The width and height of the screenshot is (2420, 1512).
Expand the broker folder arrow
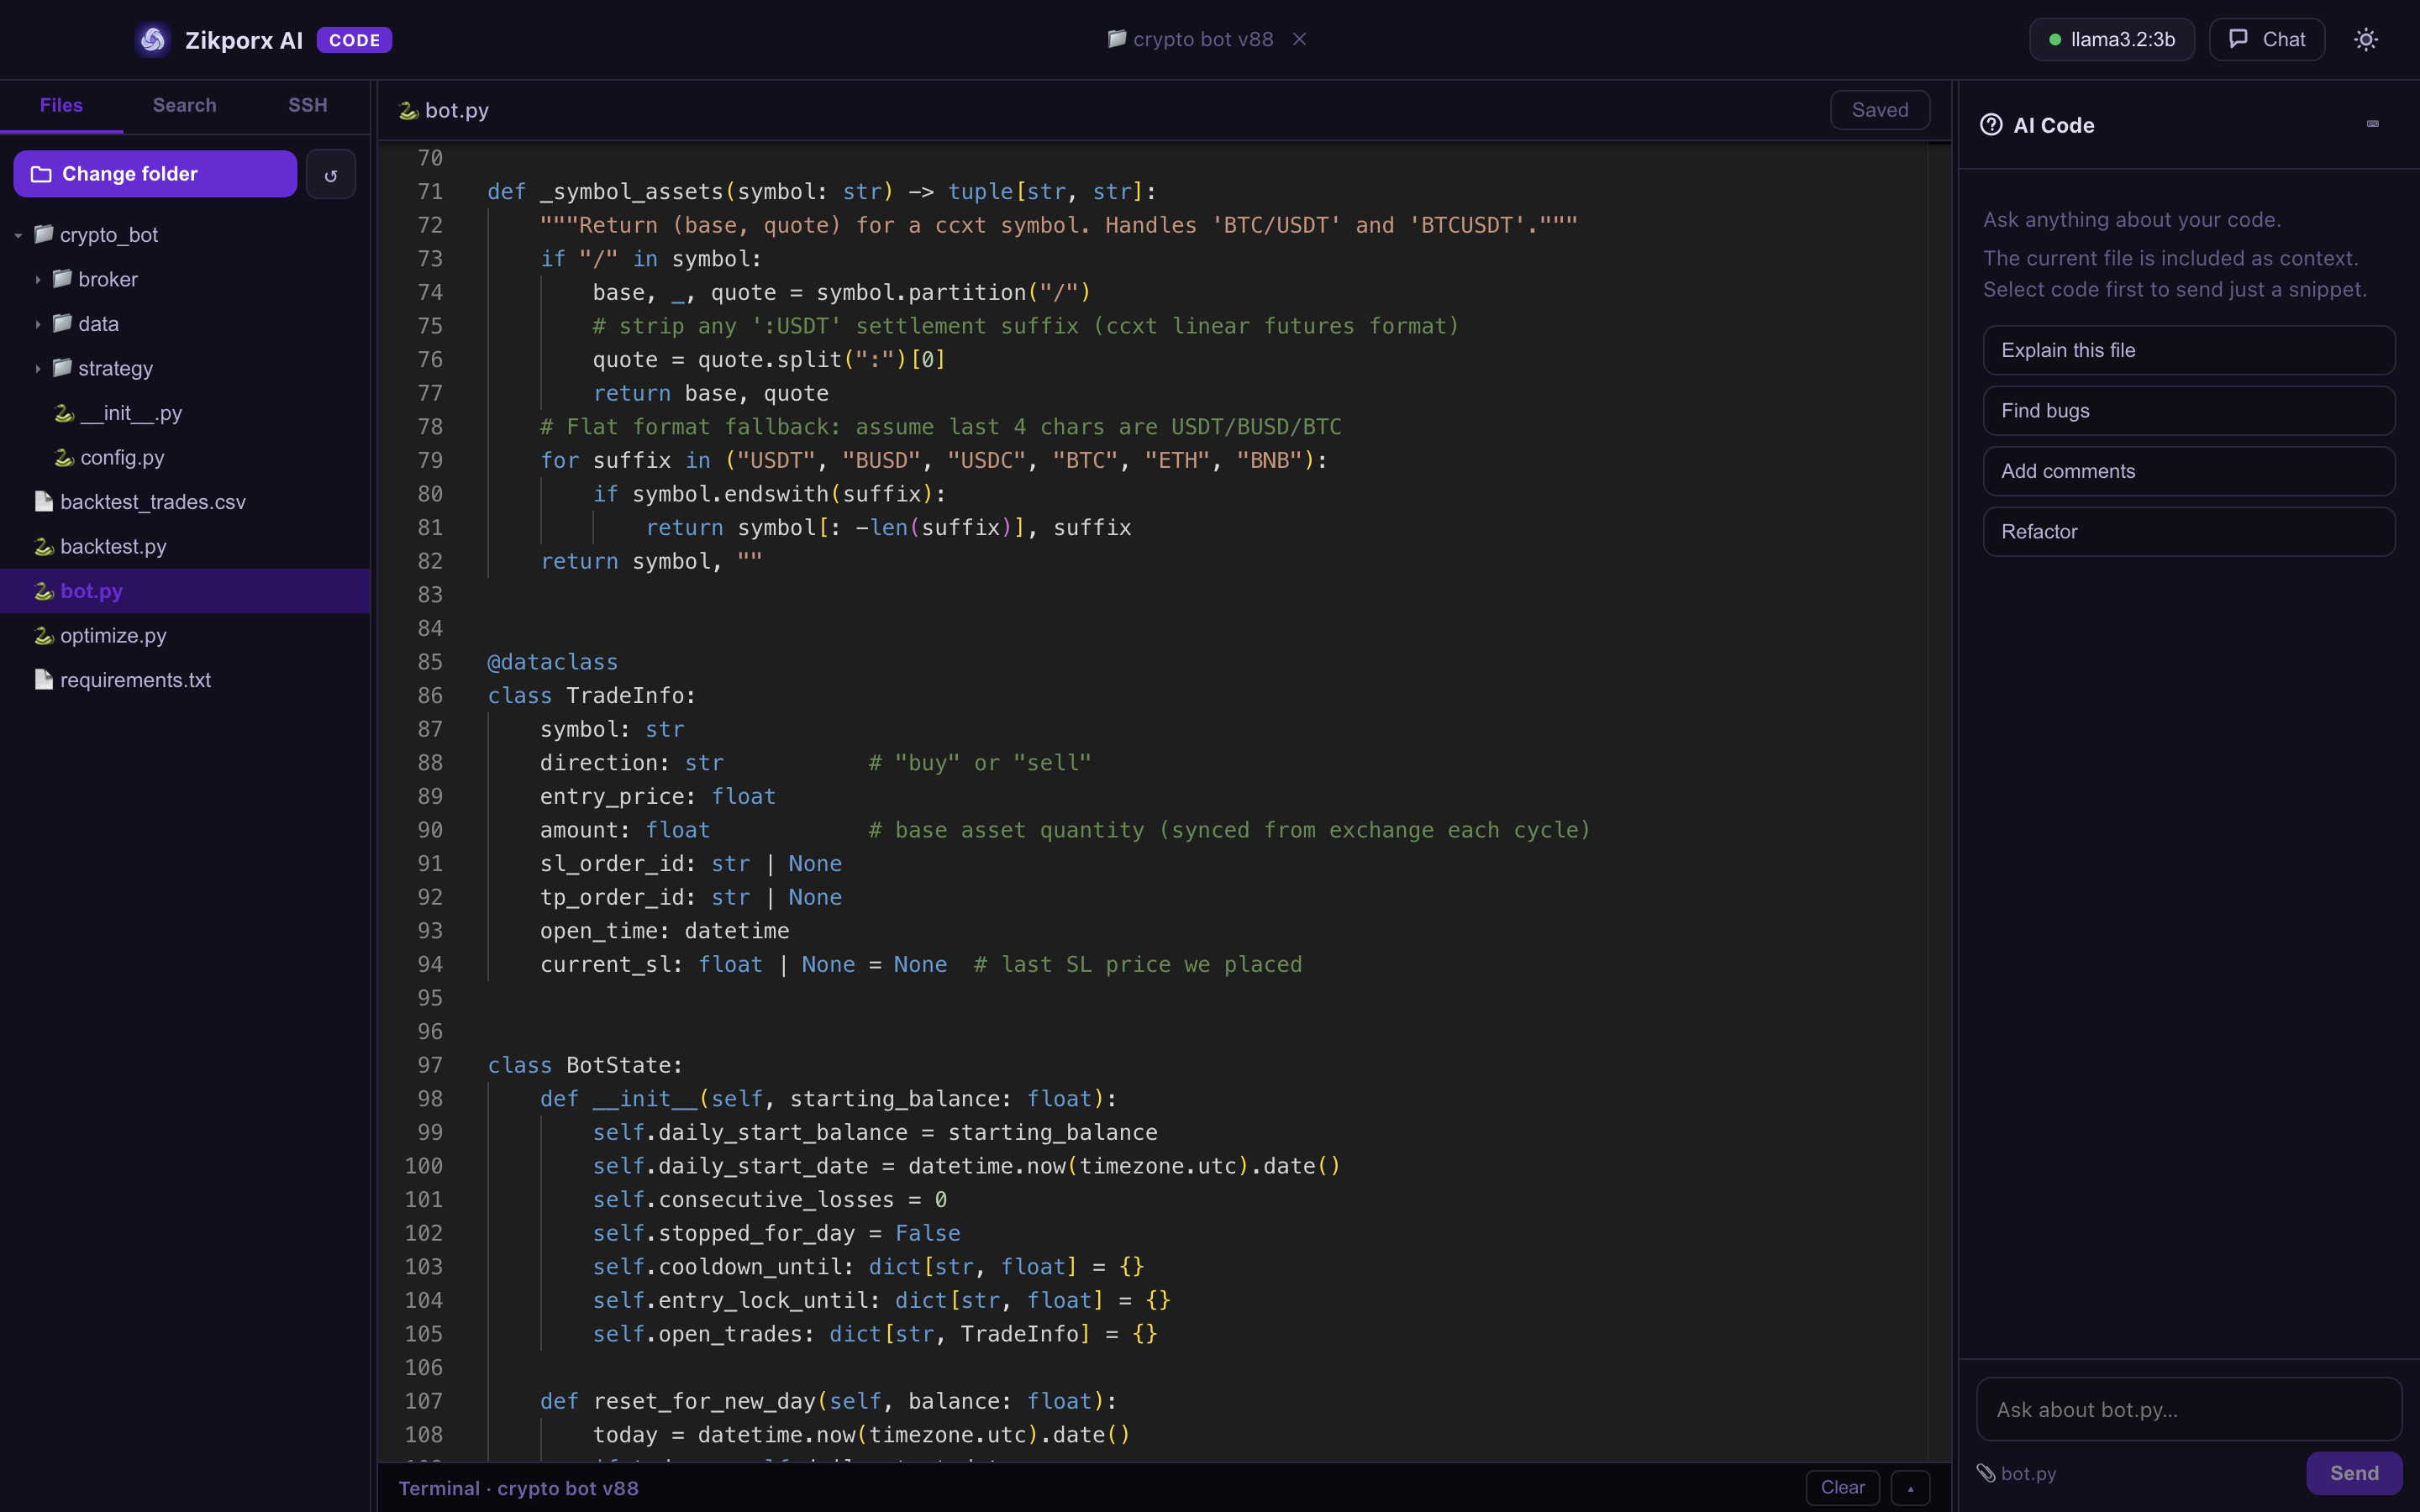click(x=38, y=280)
